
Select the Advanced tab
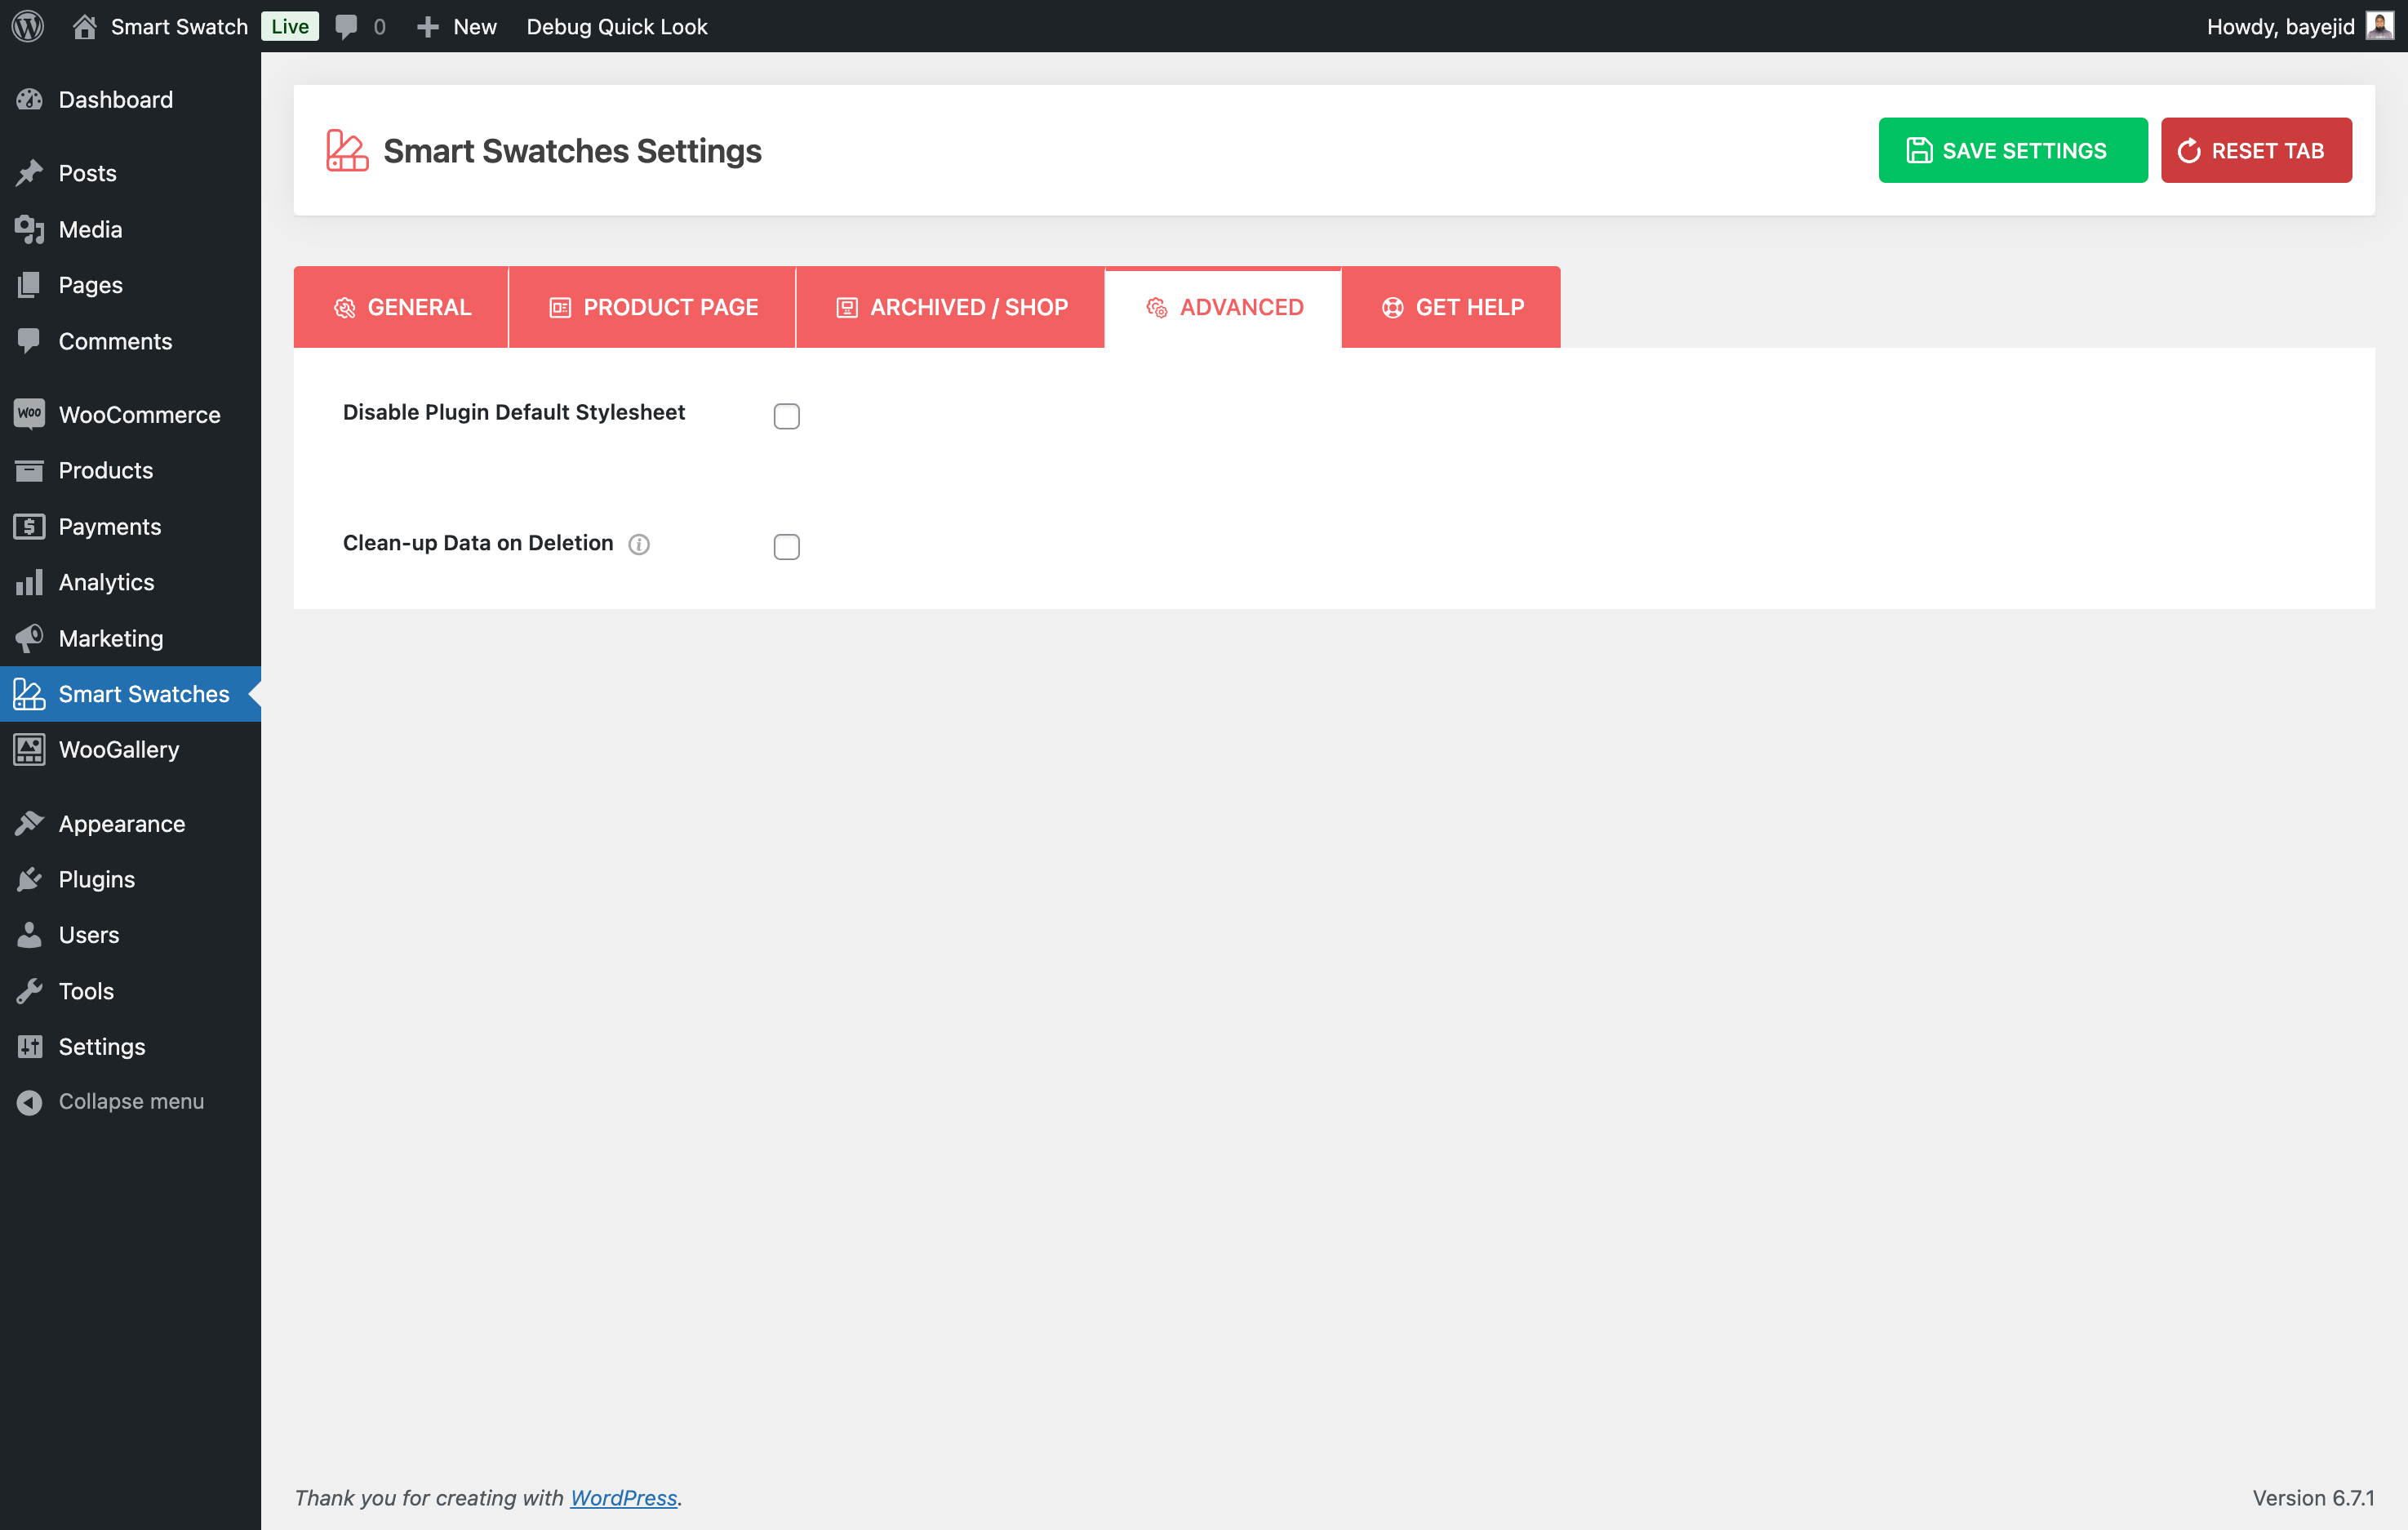[x=1223, y=307]
